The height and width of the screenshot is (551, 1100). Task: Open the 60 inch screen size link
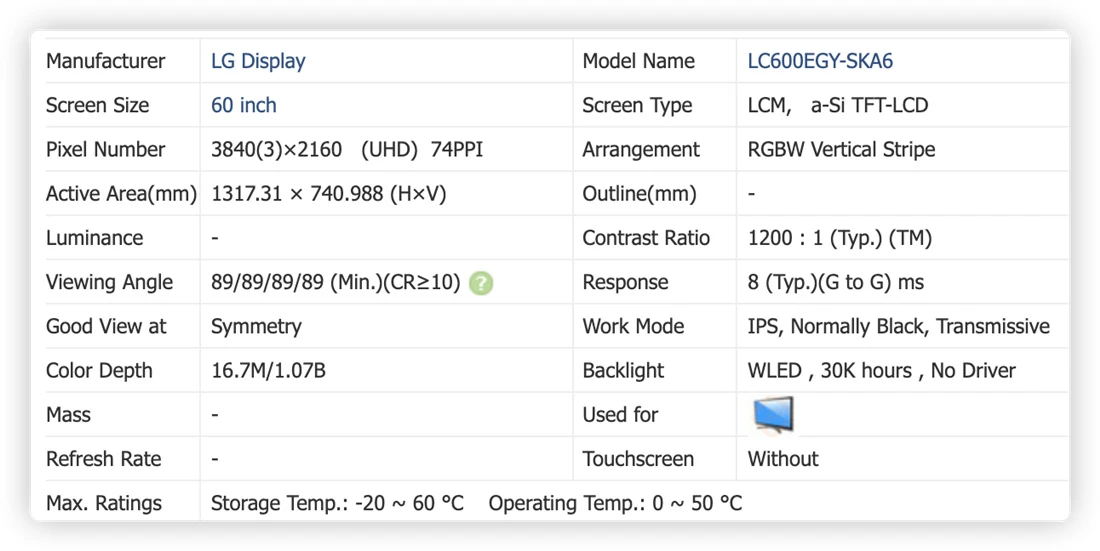click(x=243, y=105)
